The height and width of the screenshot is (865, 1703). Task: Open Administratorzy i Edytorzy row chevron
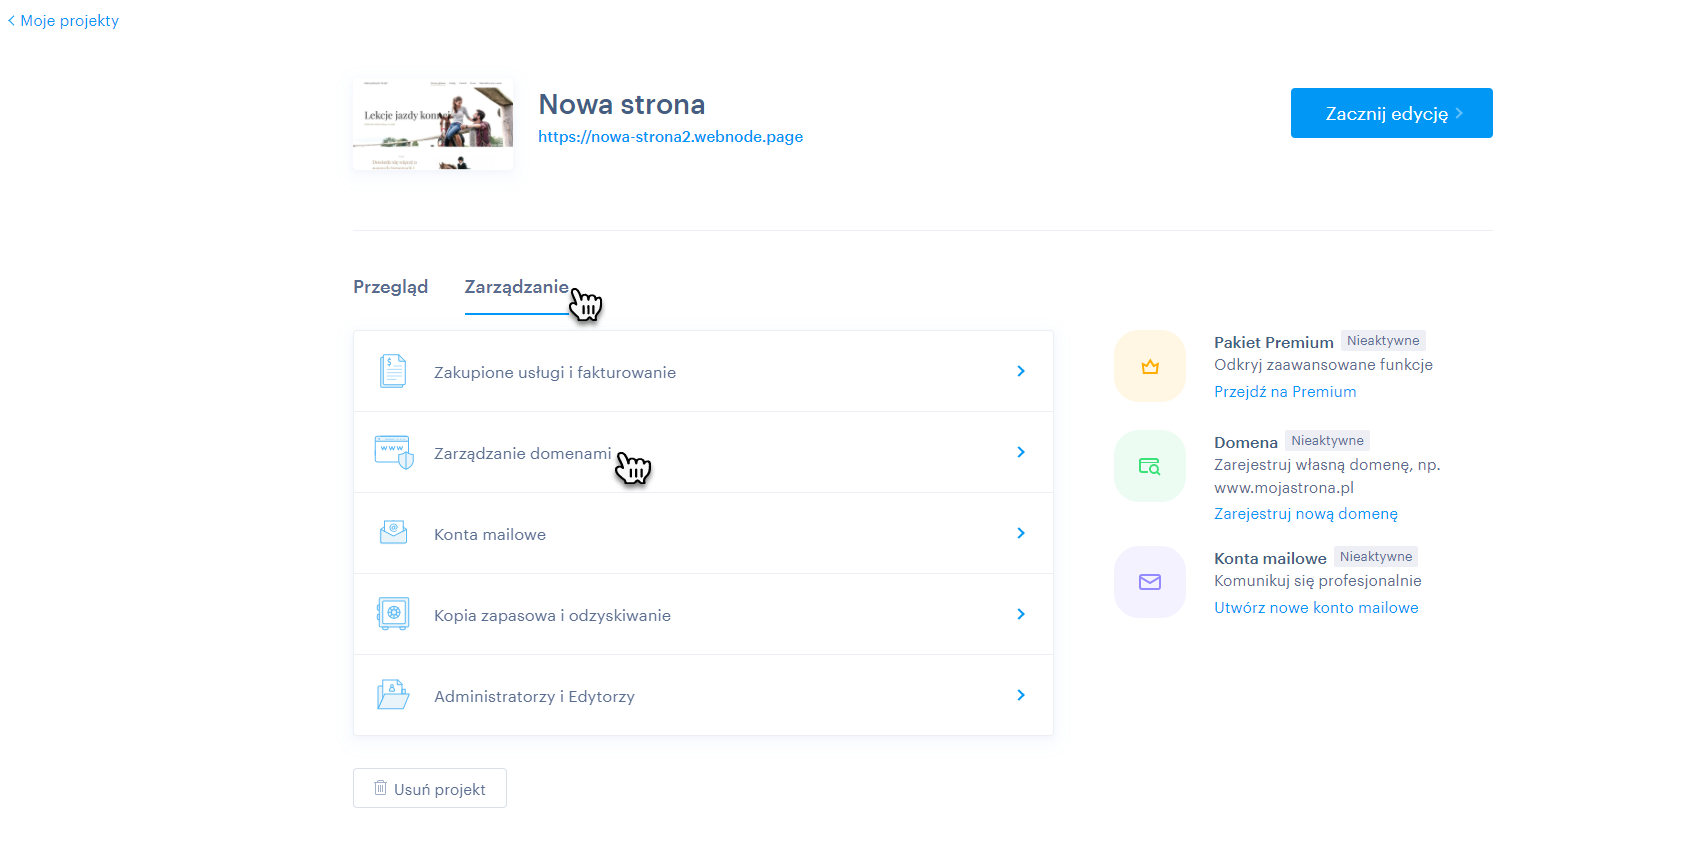tap(1021, 695)
